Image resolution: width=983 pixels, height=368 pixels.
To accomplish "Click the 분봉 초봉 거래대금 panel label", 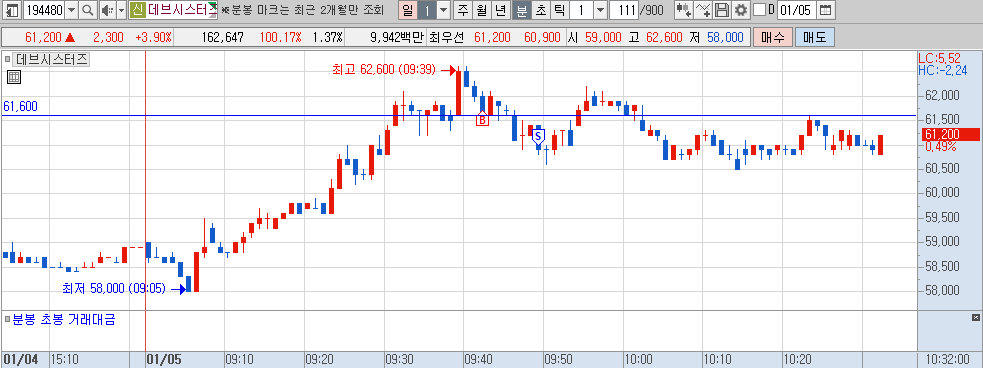I will 64,320.
